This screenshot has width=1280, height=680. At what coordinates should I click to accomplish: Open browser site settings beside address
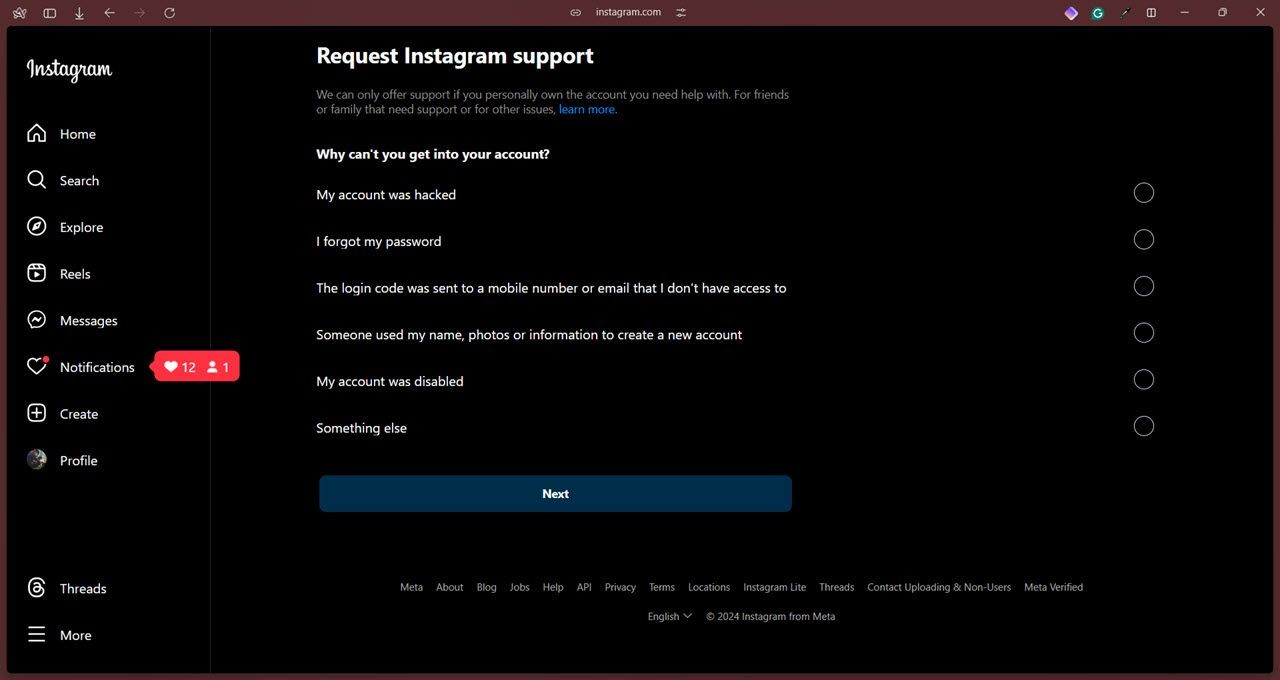tap(681, 12)
